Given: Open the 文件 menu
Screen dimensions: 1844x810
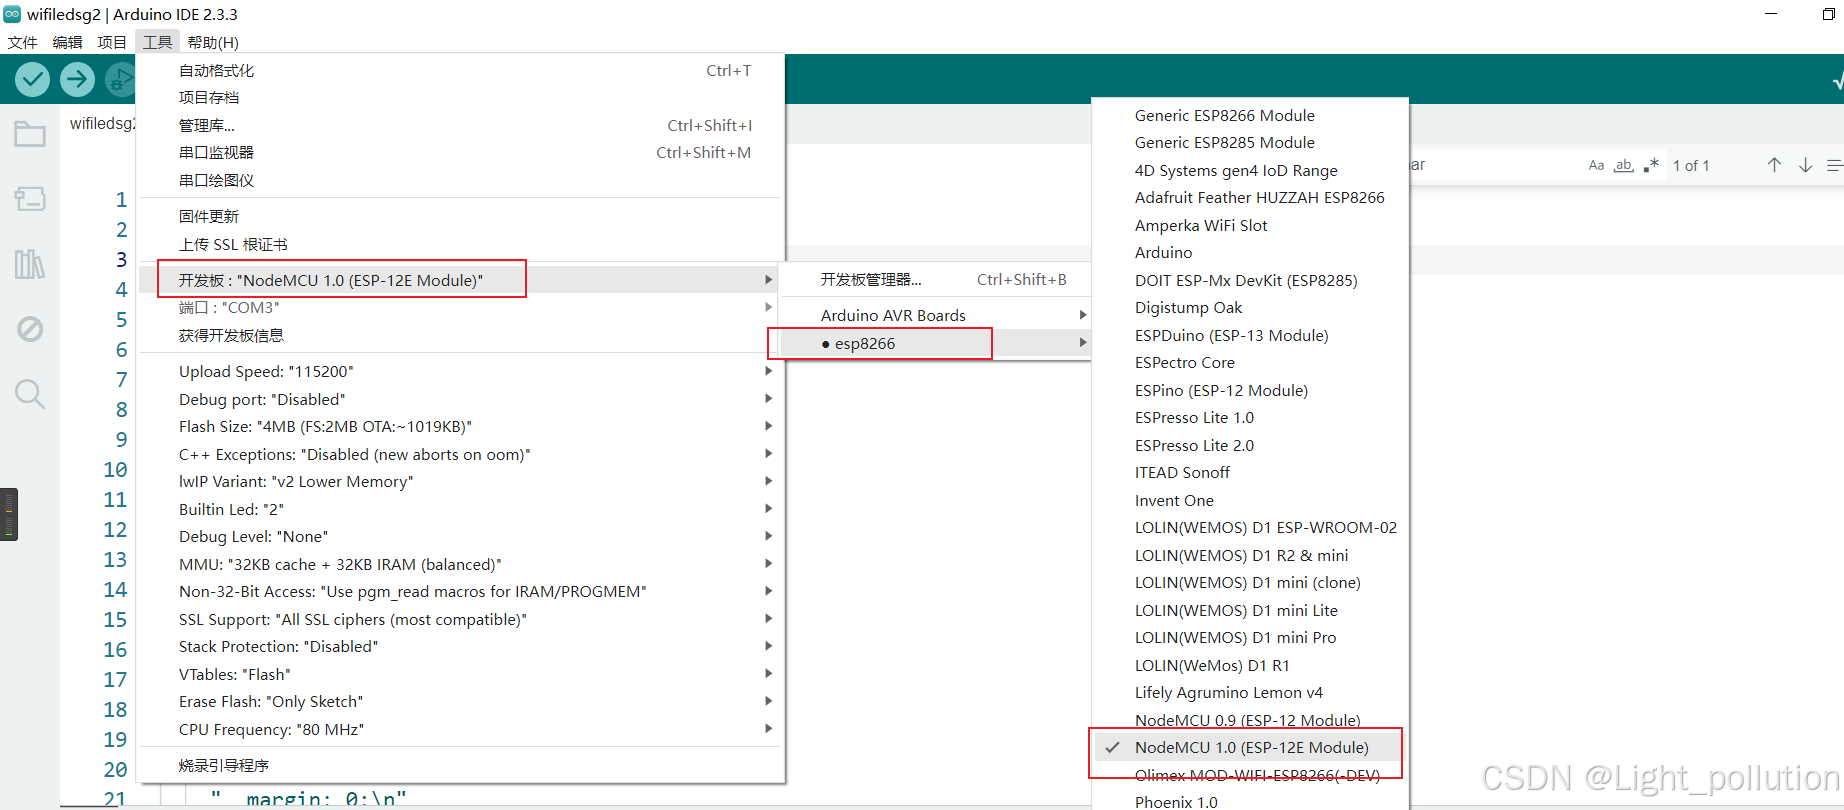Looking at the screenshot, I should click(x=23, y=42).
